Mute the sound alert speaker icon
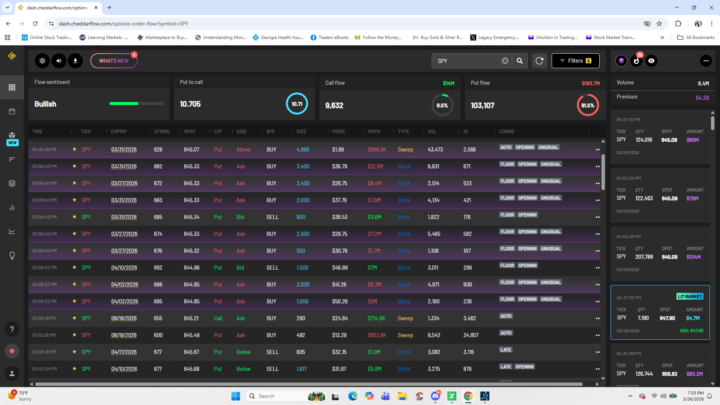The width and height of the screenshot is (720, 405). 59,61
